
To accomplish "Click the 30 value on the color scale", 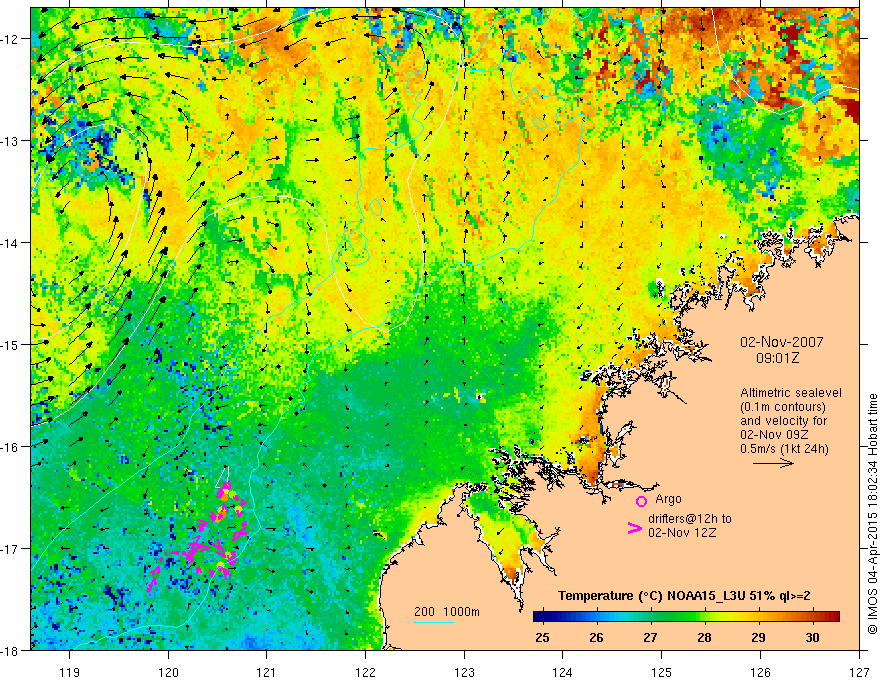I will [812, 637].
